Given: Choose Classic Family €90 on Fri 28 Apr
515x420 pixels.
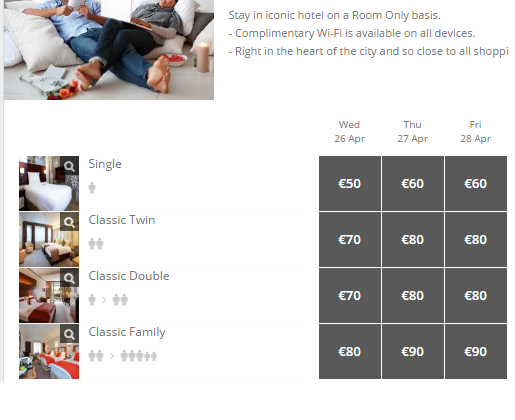Looking at the screenshot, I should pos(476,351).
